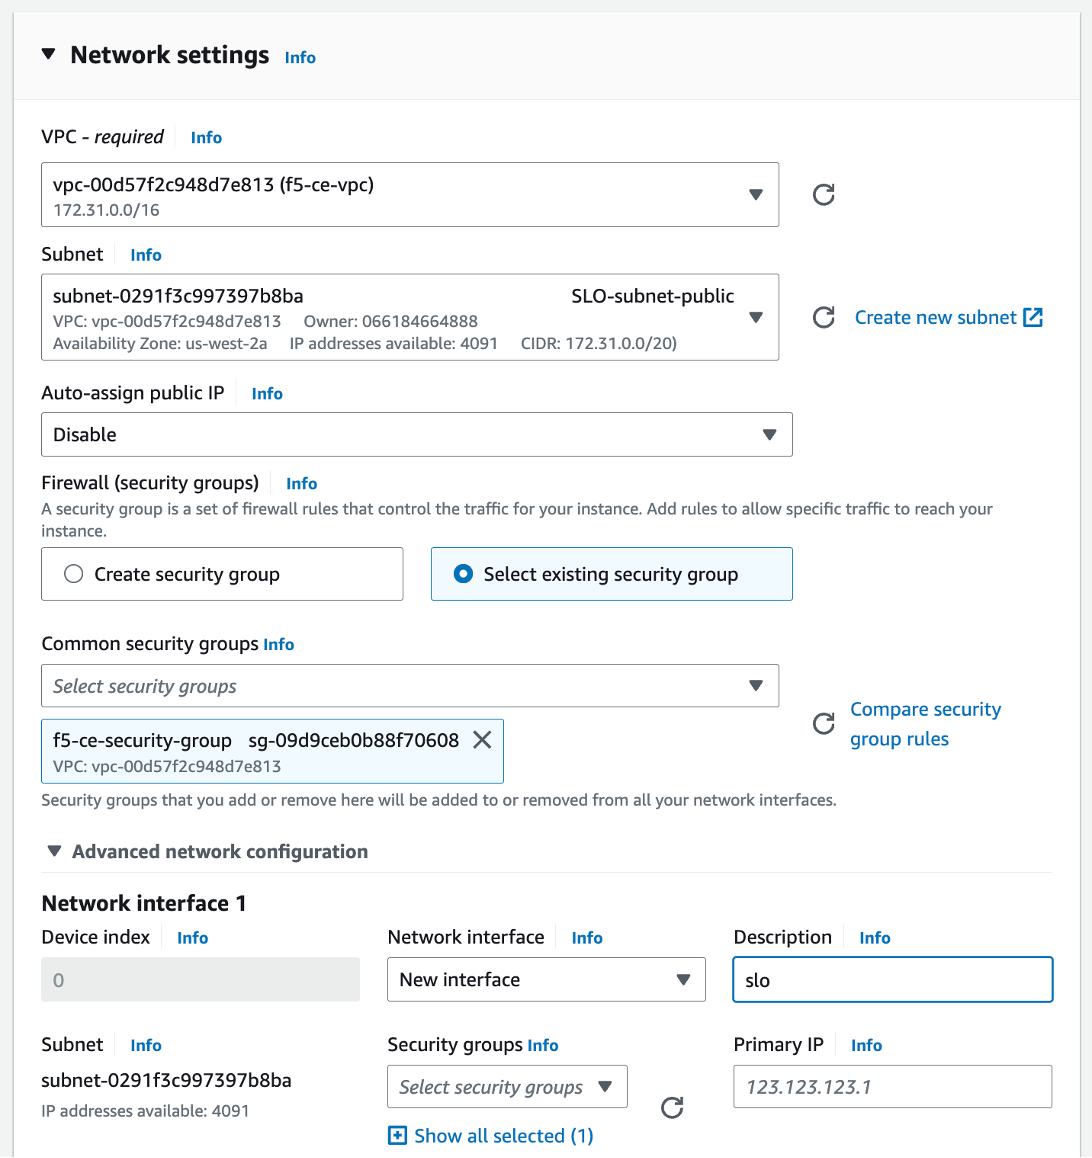Open the Network interface dropdown for interface 1
Image resolution: width=1092 pixels, height=1158 pixels.
[x=685, y=979]
